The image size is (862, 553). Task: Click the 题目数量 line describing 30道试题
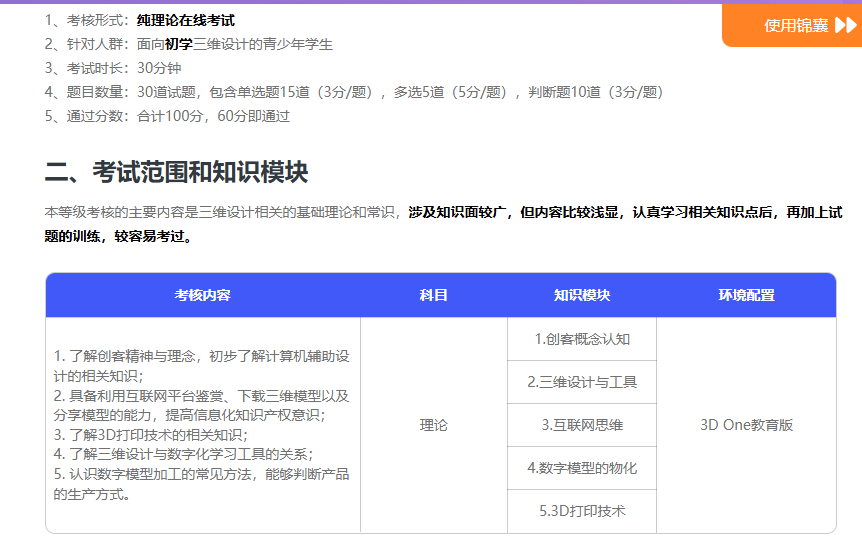[x=354, y=92]
